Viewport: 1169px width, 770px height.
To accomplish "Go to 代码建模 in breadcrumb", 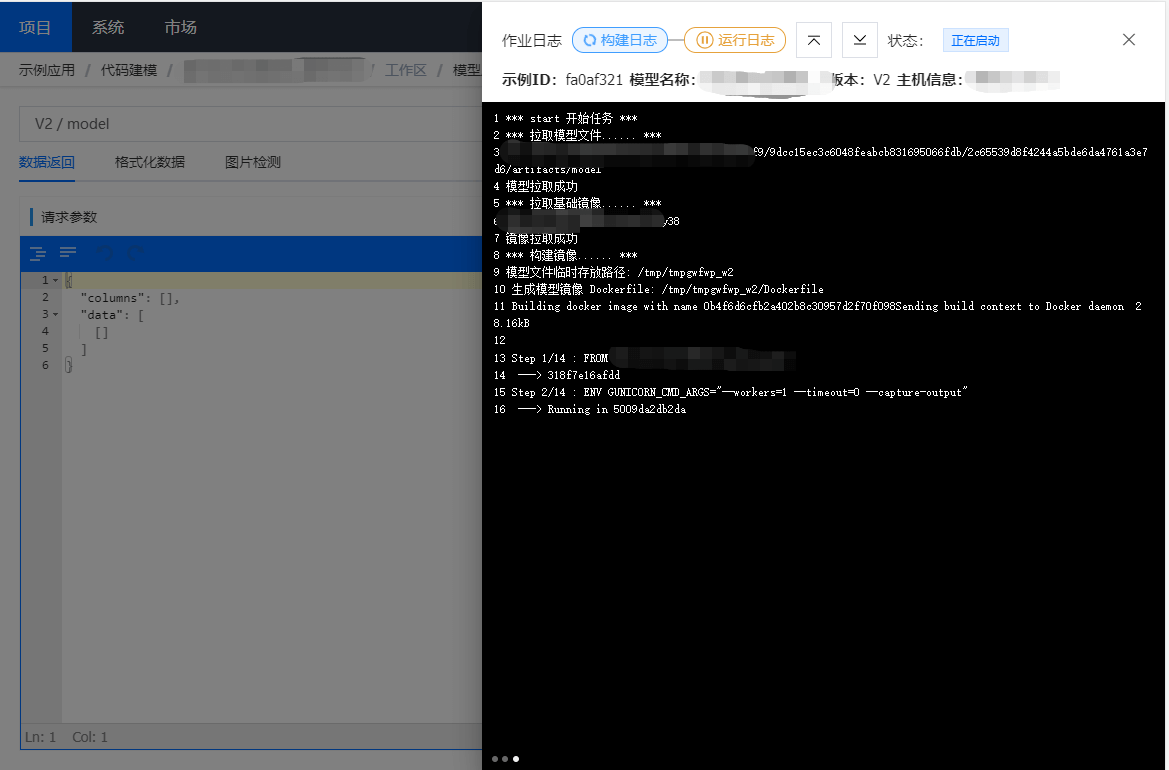I will click(x=129, y=70).
